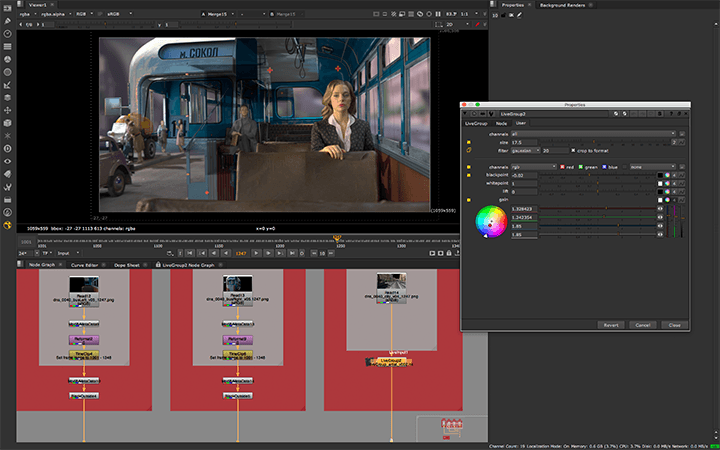Click the Revert button

612,325
